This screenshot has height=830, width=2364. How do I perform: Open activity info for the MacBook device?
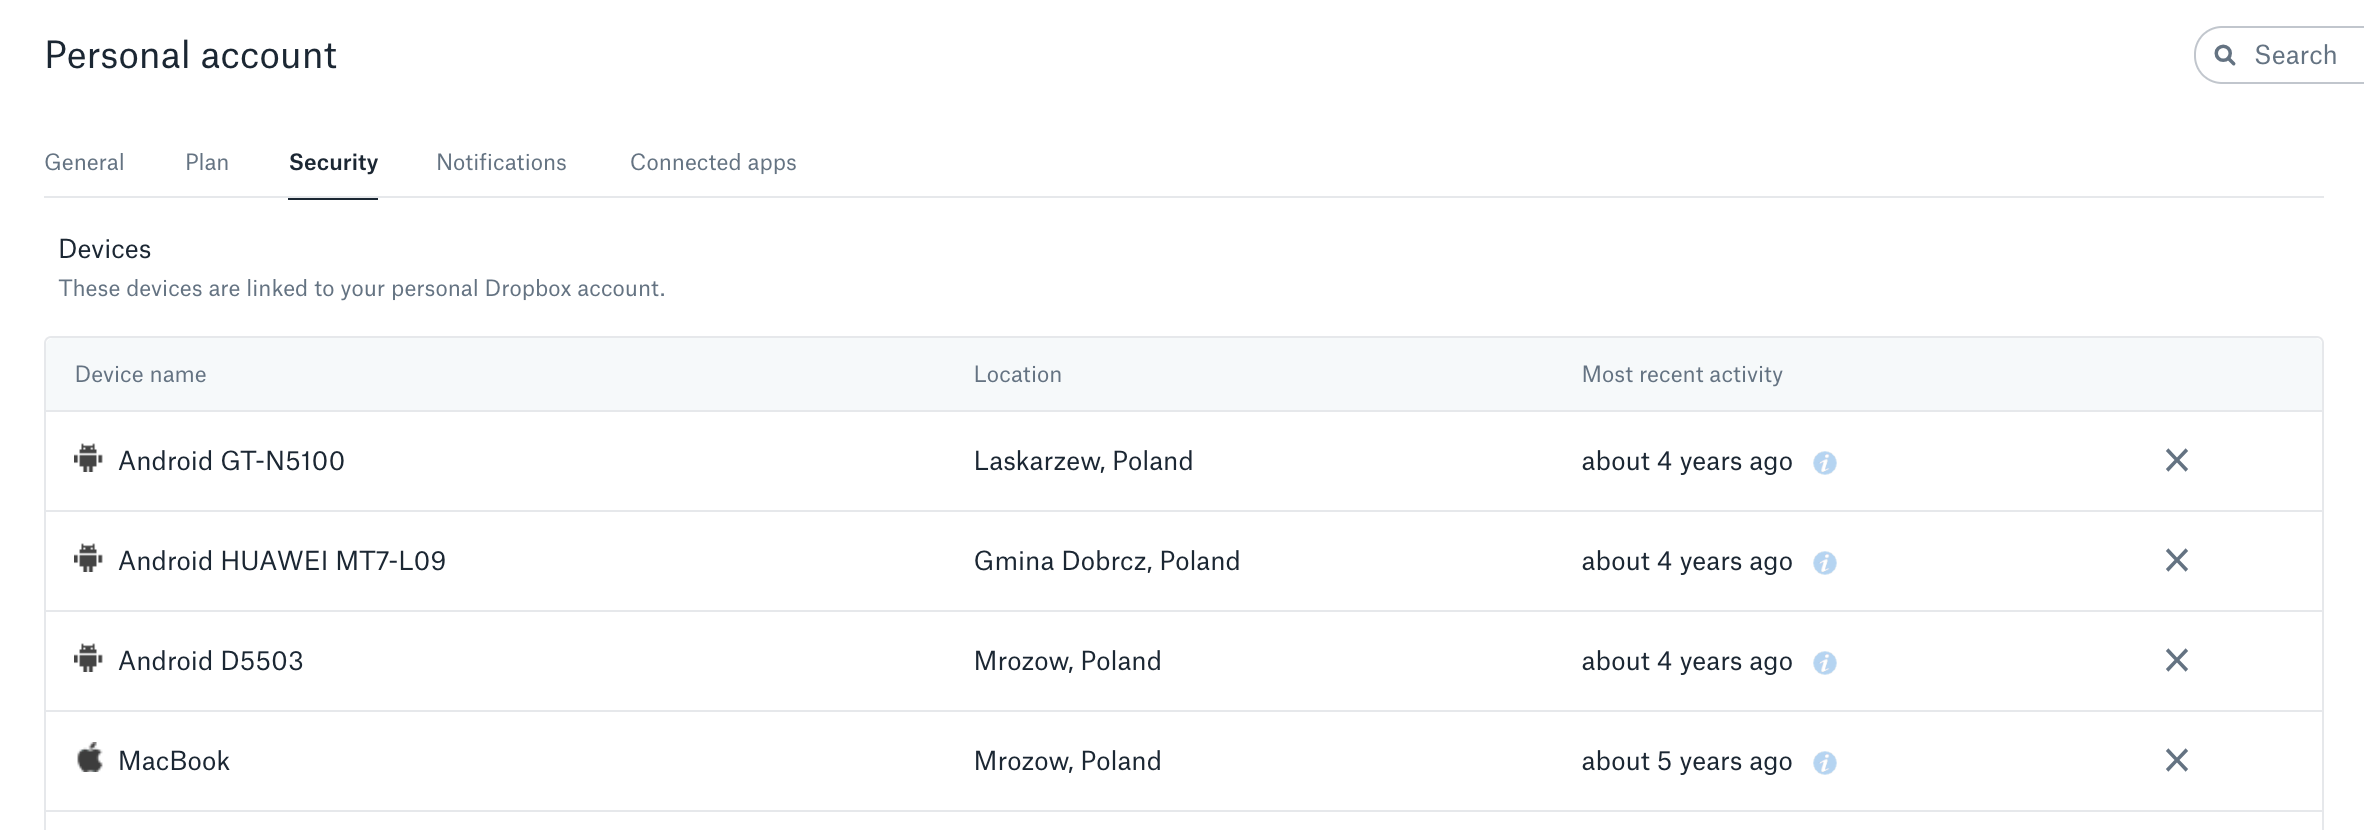[1827, 763]
